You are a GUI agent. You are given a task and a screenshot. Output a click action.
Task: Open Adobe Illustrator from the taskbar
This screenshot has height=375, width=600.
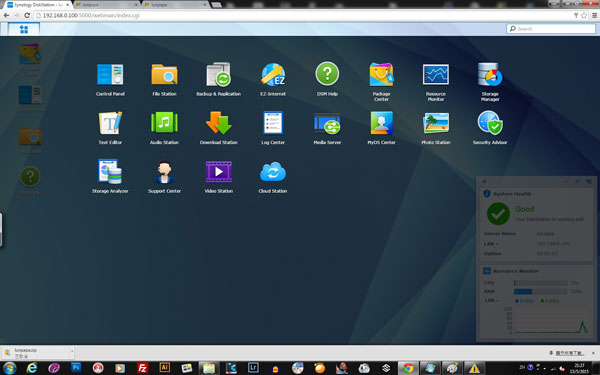pos(165,368)
